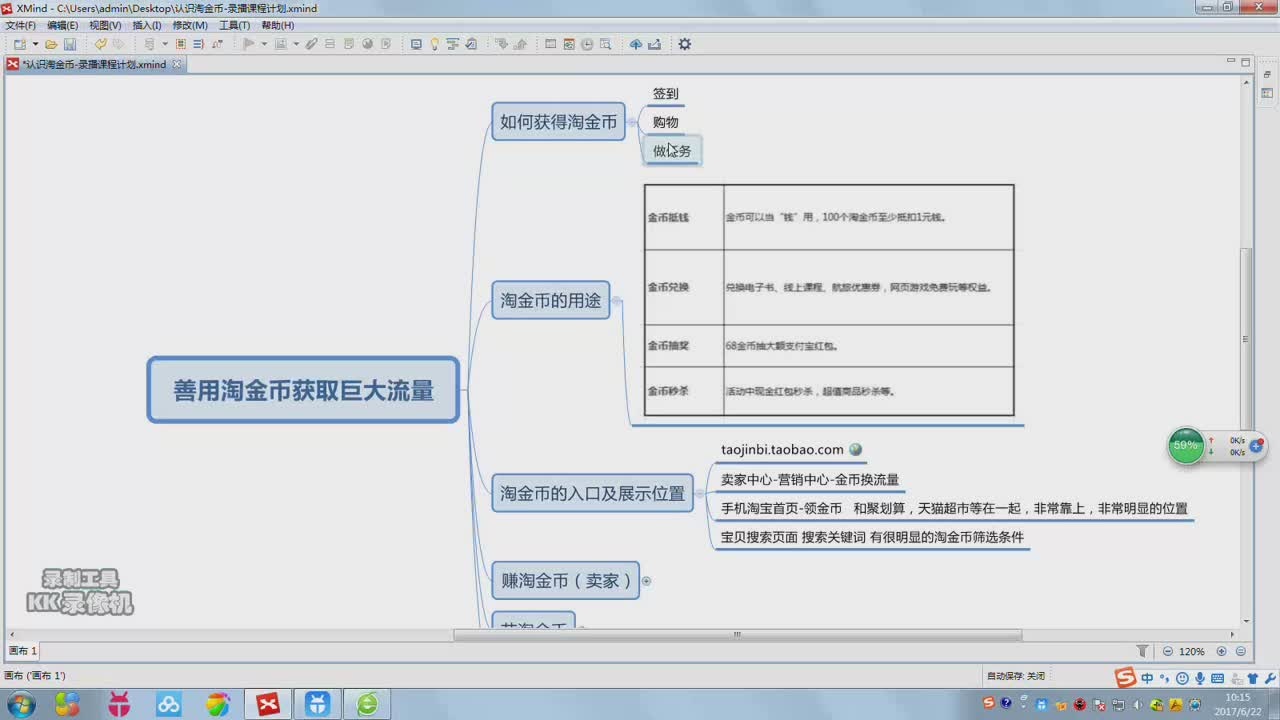
Task: Click the Summary toolbar icon
Action: click(198, 44)
